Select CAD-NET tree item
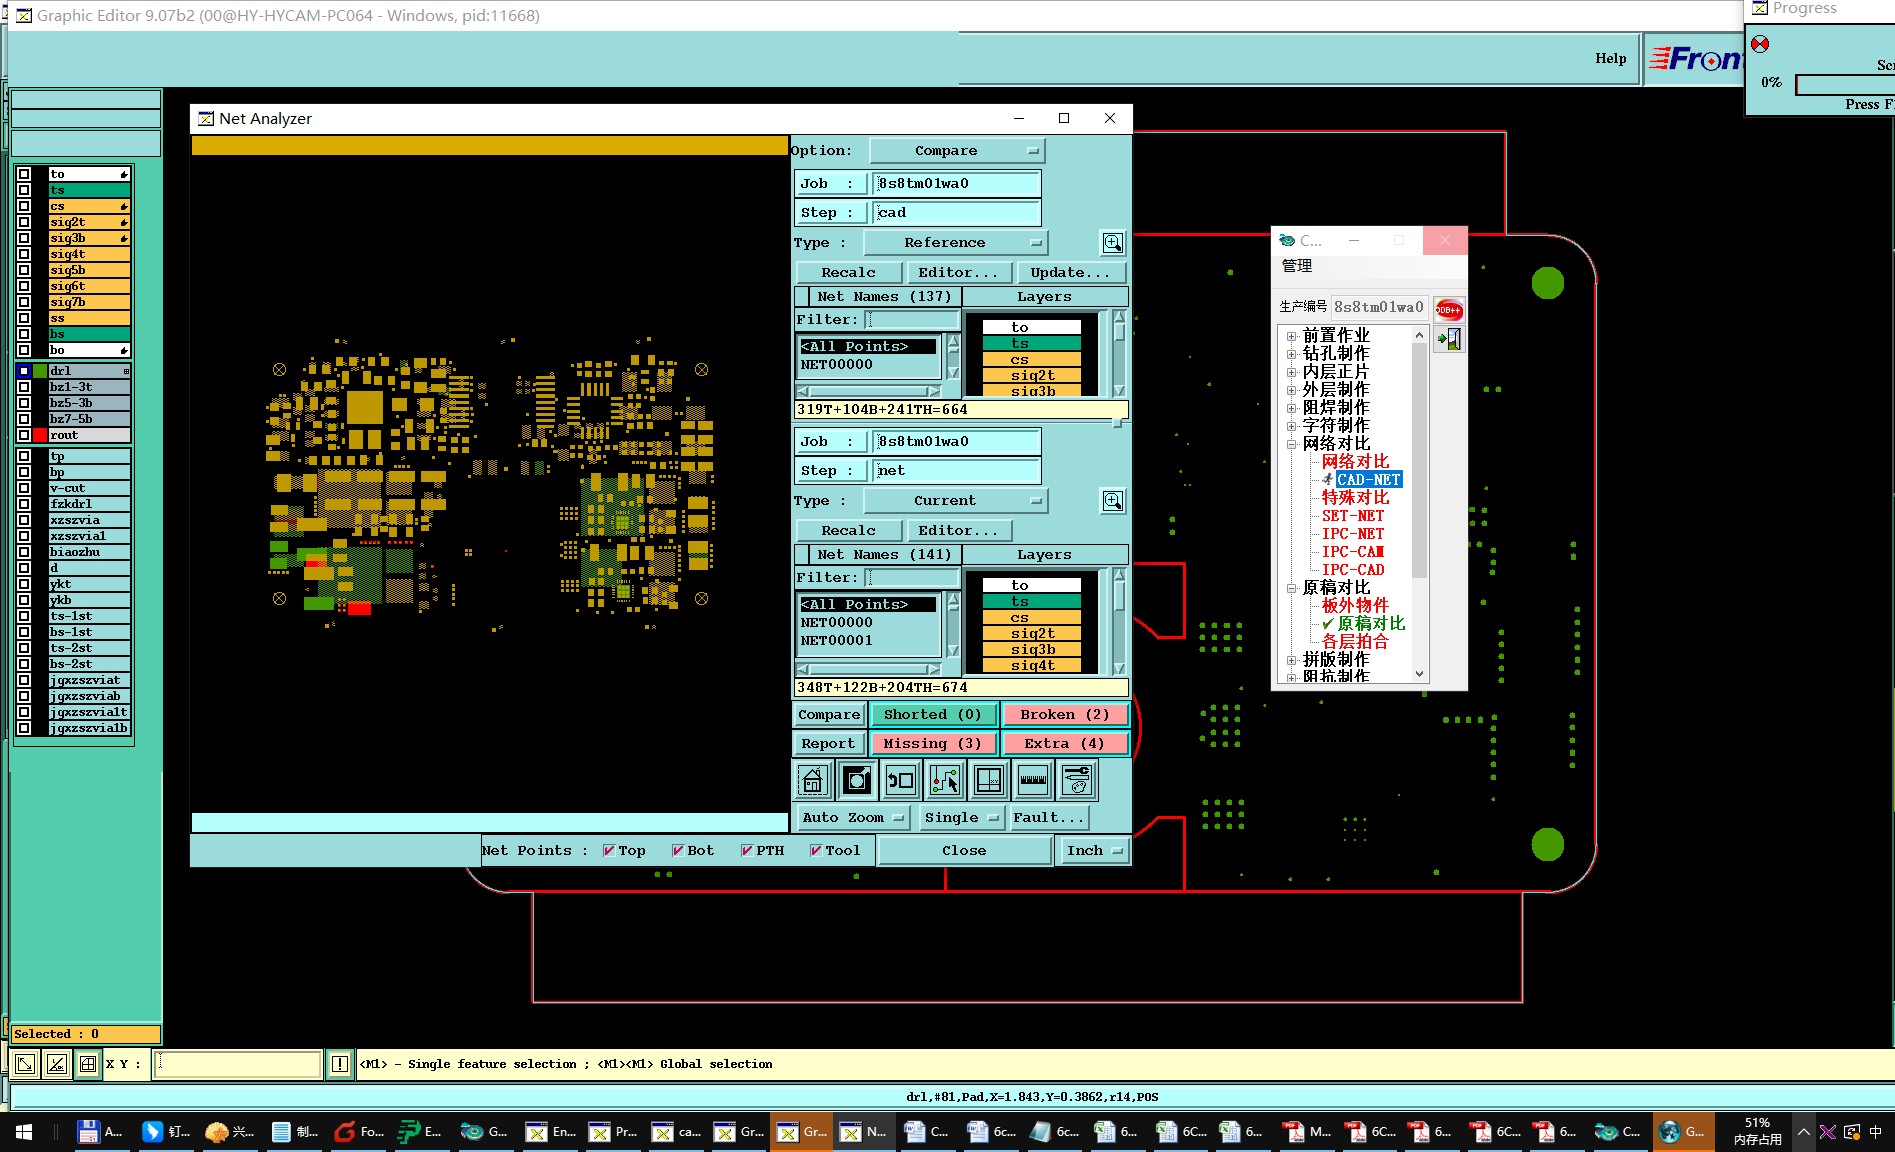 pos(1369,480)
